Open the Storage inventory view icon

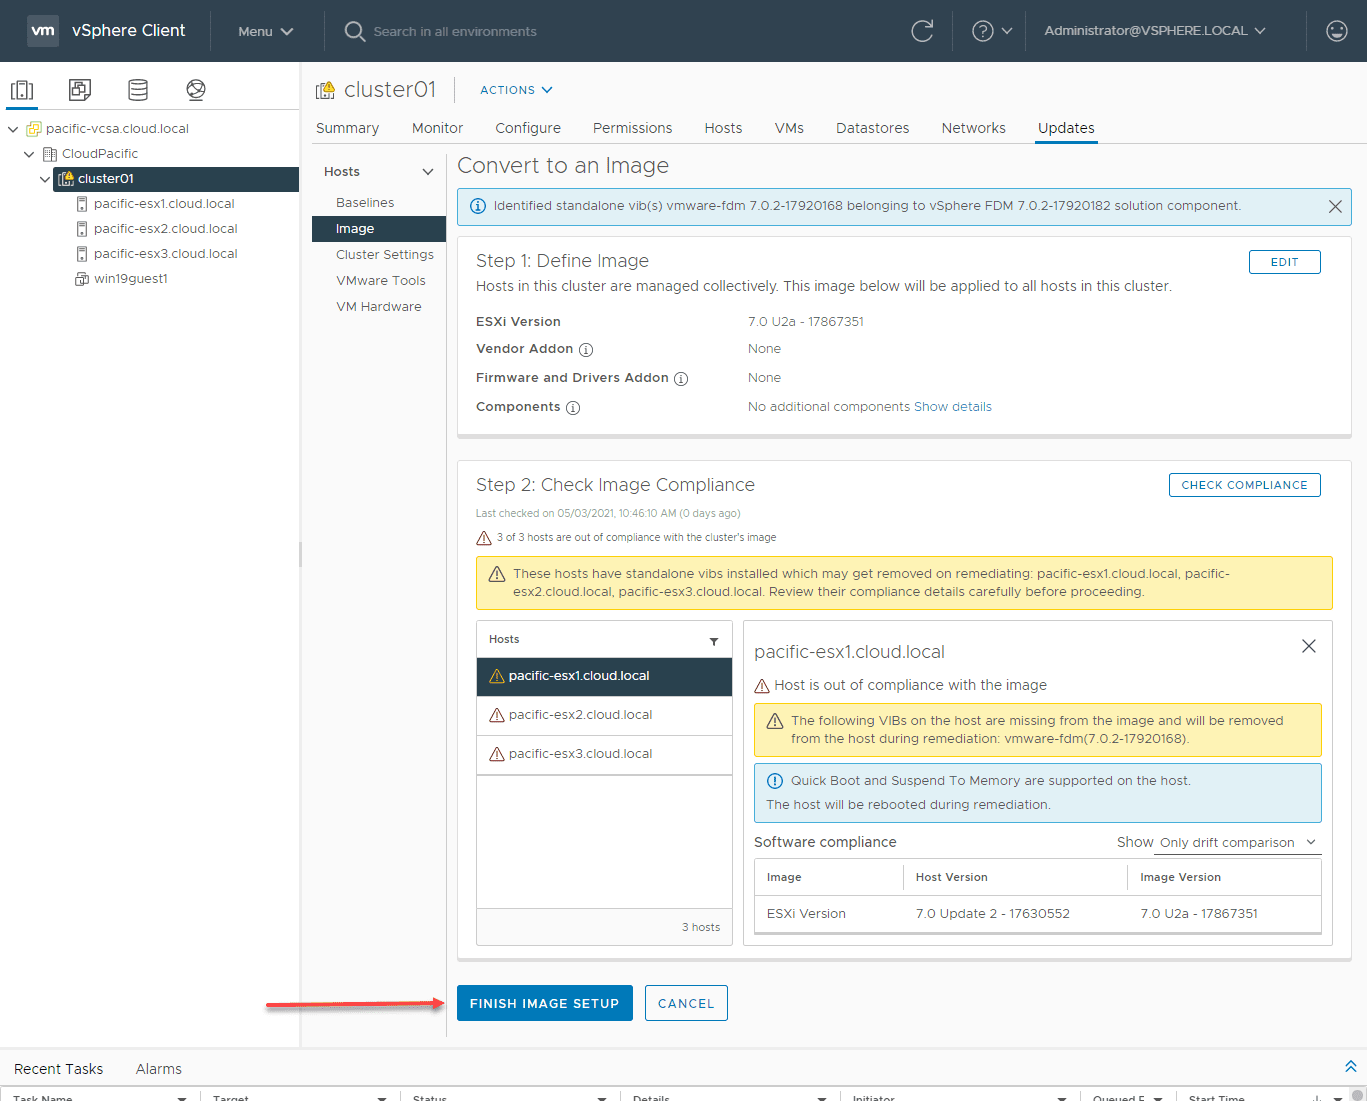point(138,90)
